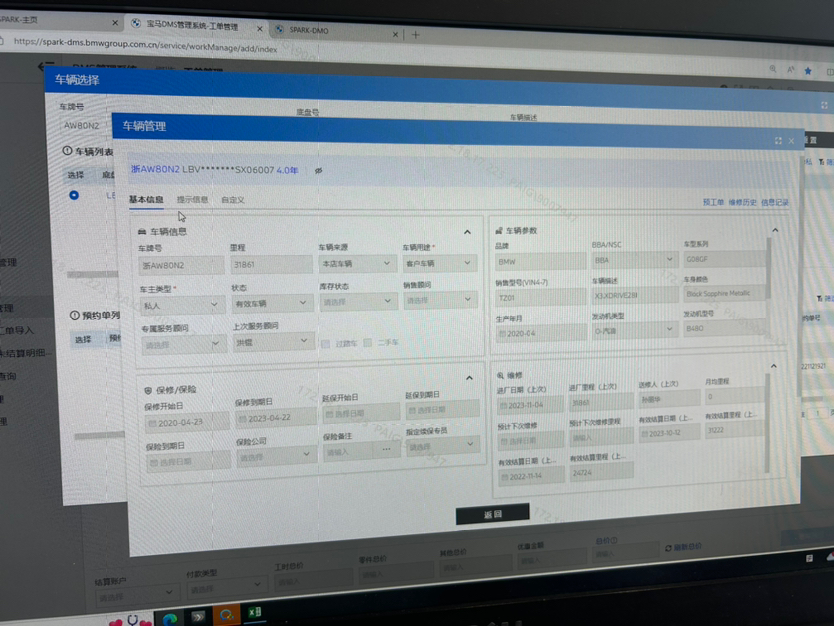Open the 上次服务顾问 dropdown
834x626 pixels.
coord(272,342)
